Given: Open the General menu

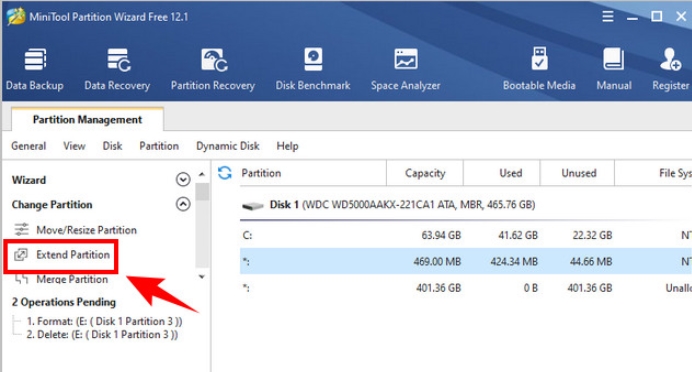Looking at the screenshot, I should tap(29, 146).
